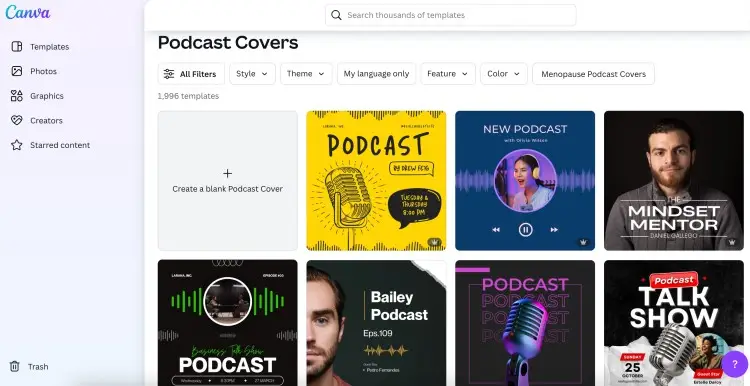Click the crown badge on New Podcast template

click(583, 243)
